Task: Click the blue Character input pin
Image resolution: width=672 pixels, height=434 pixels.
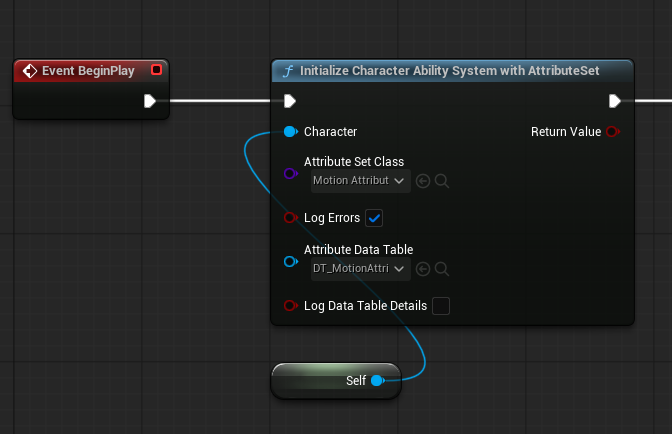Action: pos(290,132)
